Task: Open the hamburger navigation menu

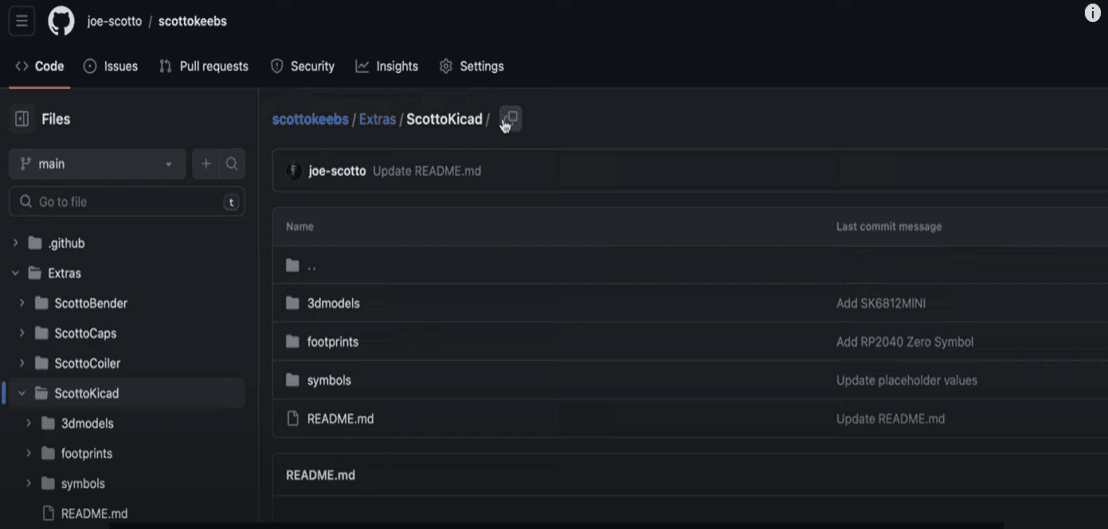Action: point(22,21)
